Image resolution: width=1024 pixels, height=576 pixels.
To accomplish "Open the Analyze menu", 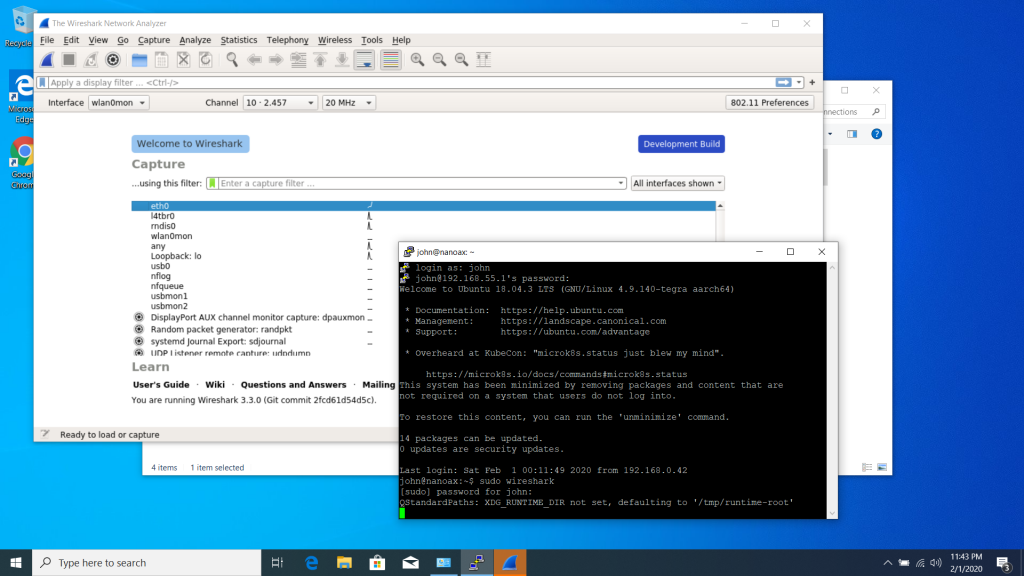I will [195, 40].
